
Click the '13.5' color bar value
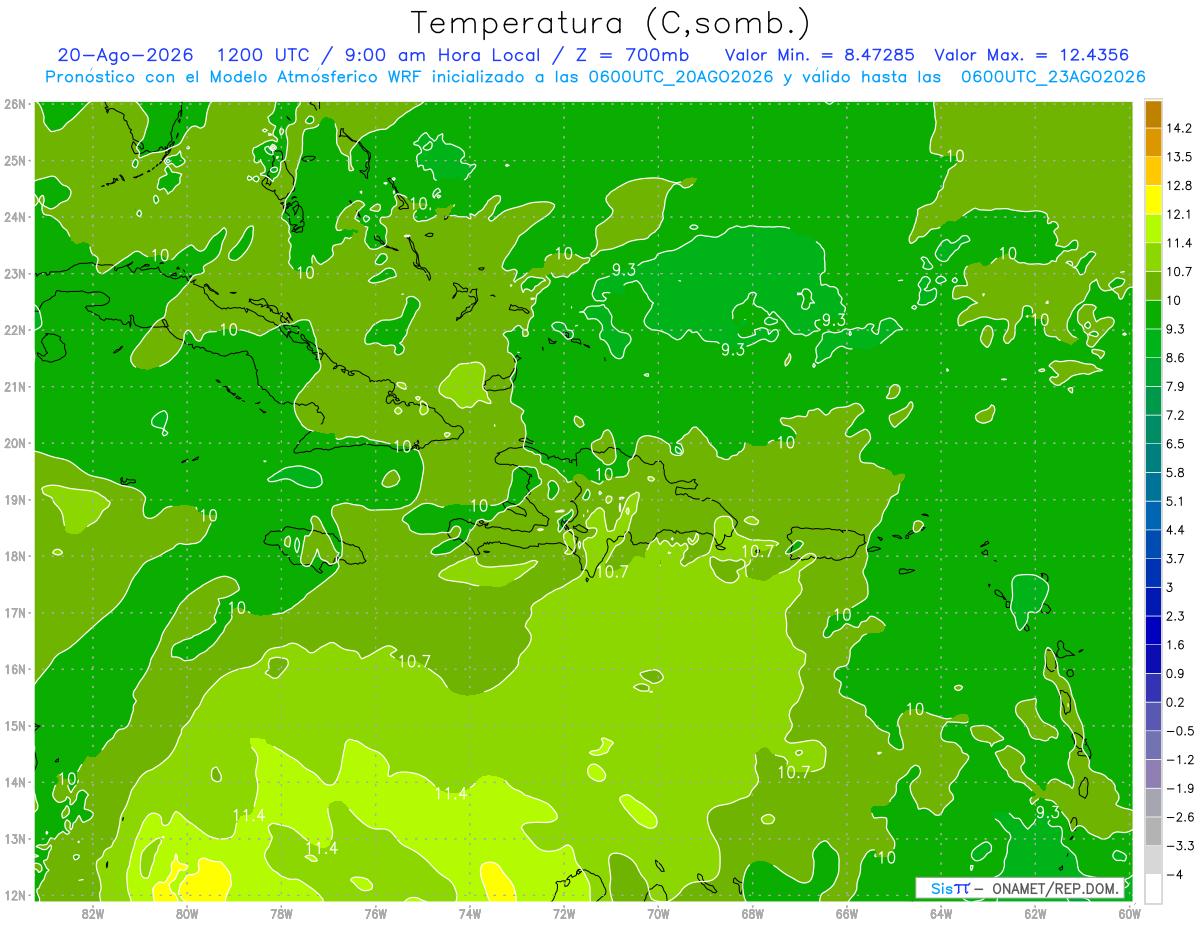pyautogui.click(x=1180, y=157)
